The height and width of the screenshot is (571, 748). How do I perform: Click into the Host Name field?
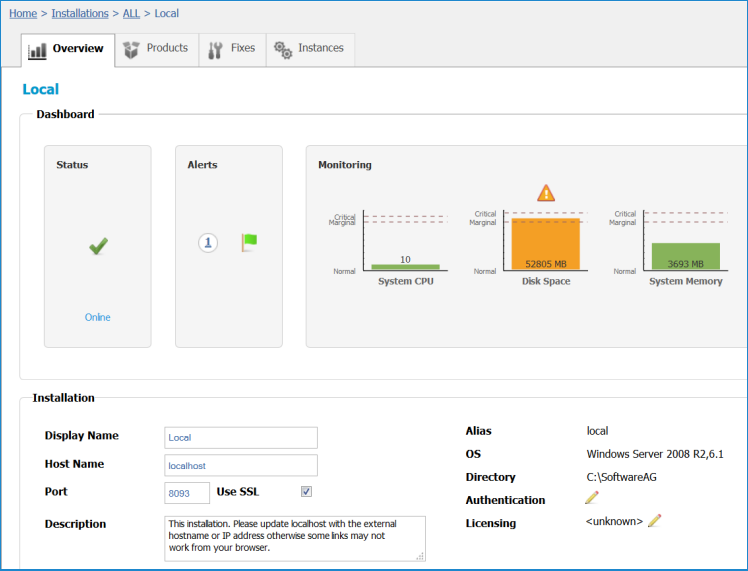click(x=241, y=466)
